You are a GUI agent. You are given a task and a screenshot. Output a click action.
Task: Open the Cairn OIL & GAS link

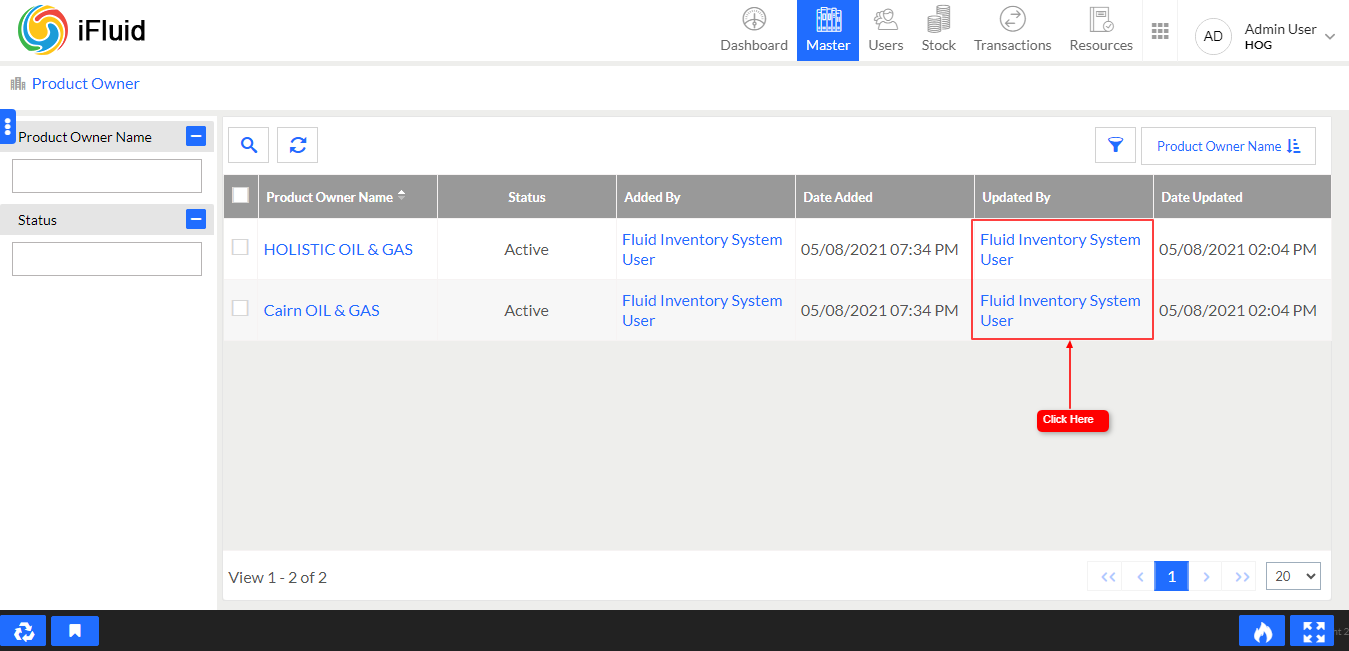tap(322, 311)
